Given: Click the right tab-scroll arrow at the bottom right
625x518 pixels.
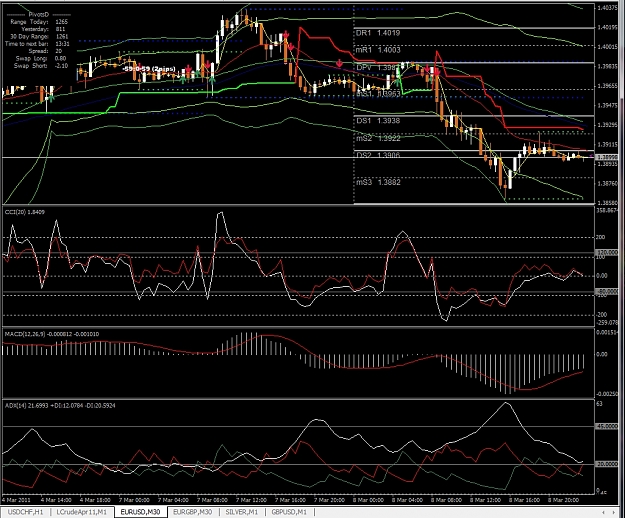Looking at the screenshot, I should pos(614,512).
